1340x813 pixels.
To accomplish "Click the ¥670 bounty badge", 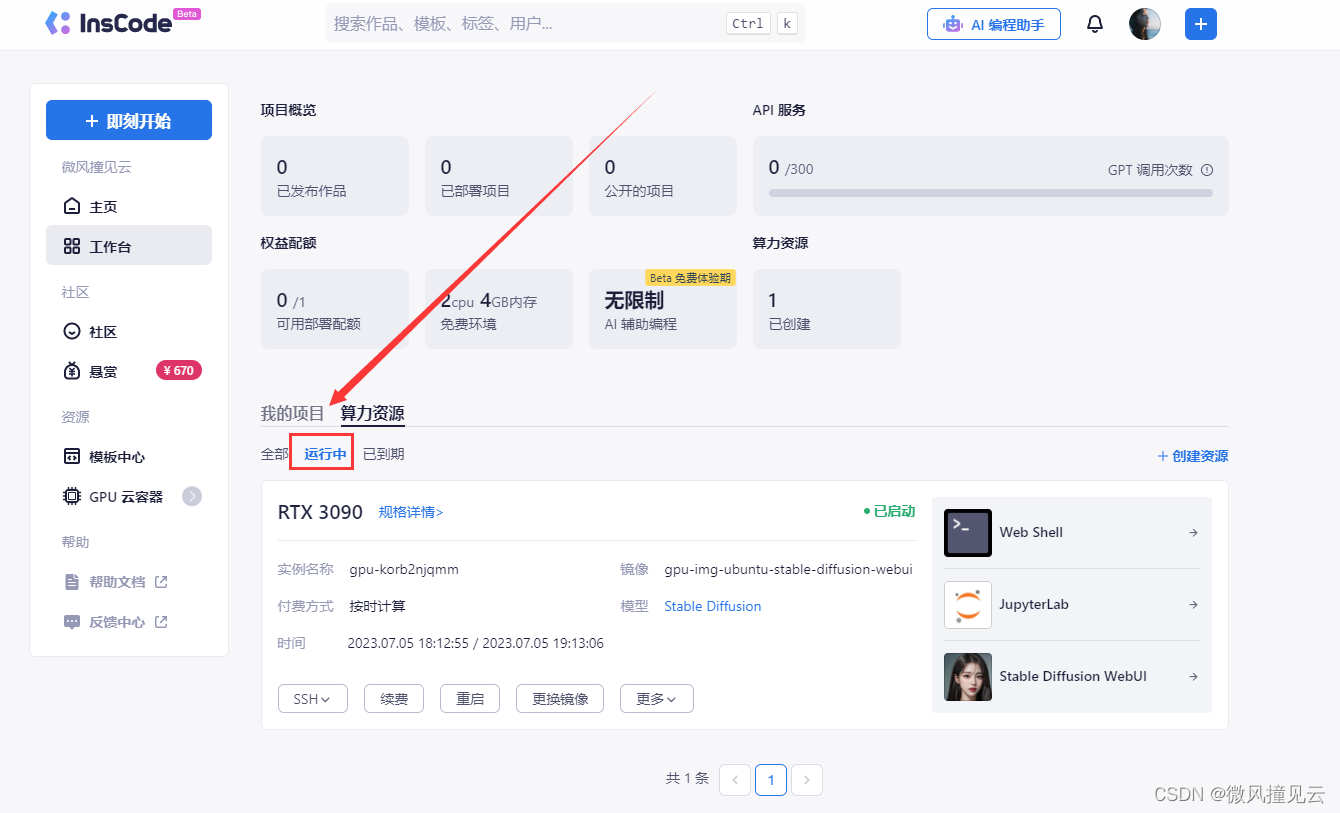I will [179, 370].
